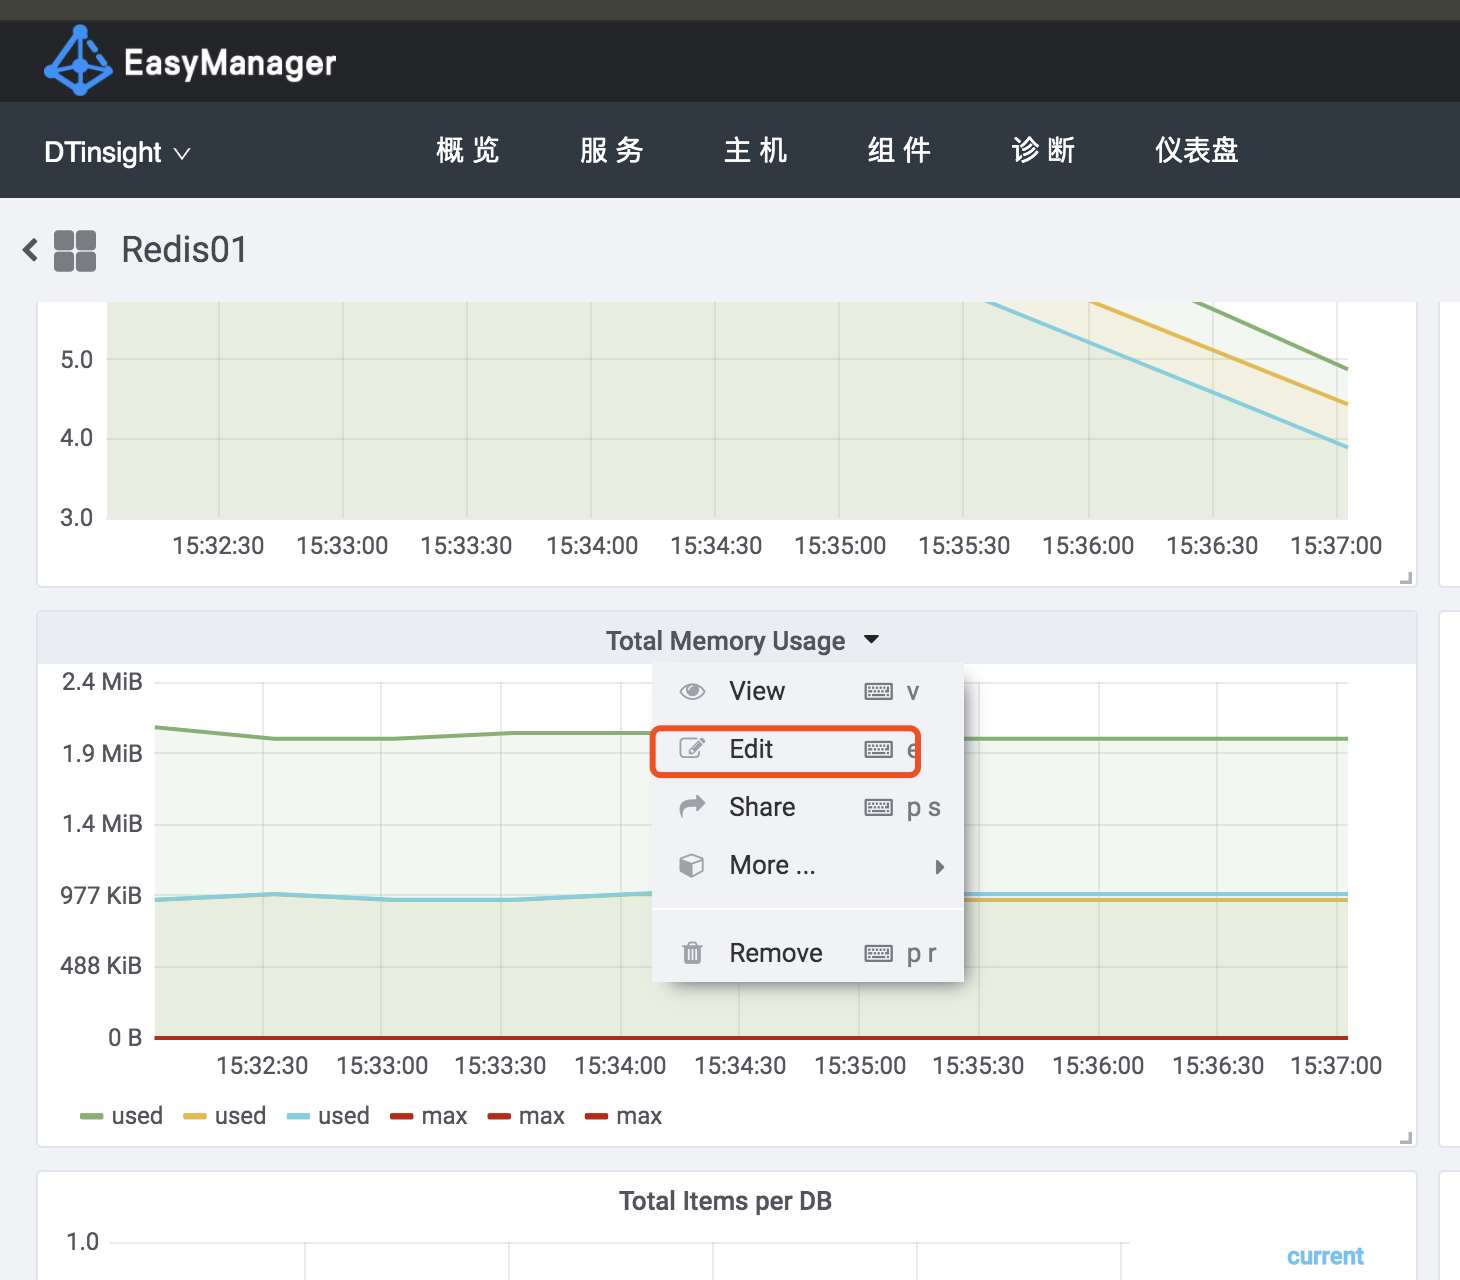Viewport: 1460px width, 1280px height.
Task: Open the 仪表盘 navigation tab
Action: tap(1196, 150)
